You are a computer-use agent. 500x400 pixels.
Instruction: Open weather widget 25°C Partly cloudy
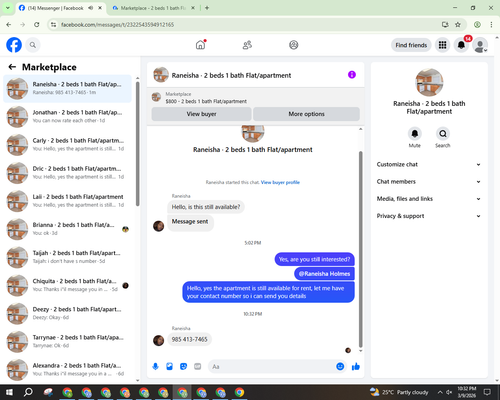tap(399, 392)
